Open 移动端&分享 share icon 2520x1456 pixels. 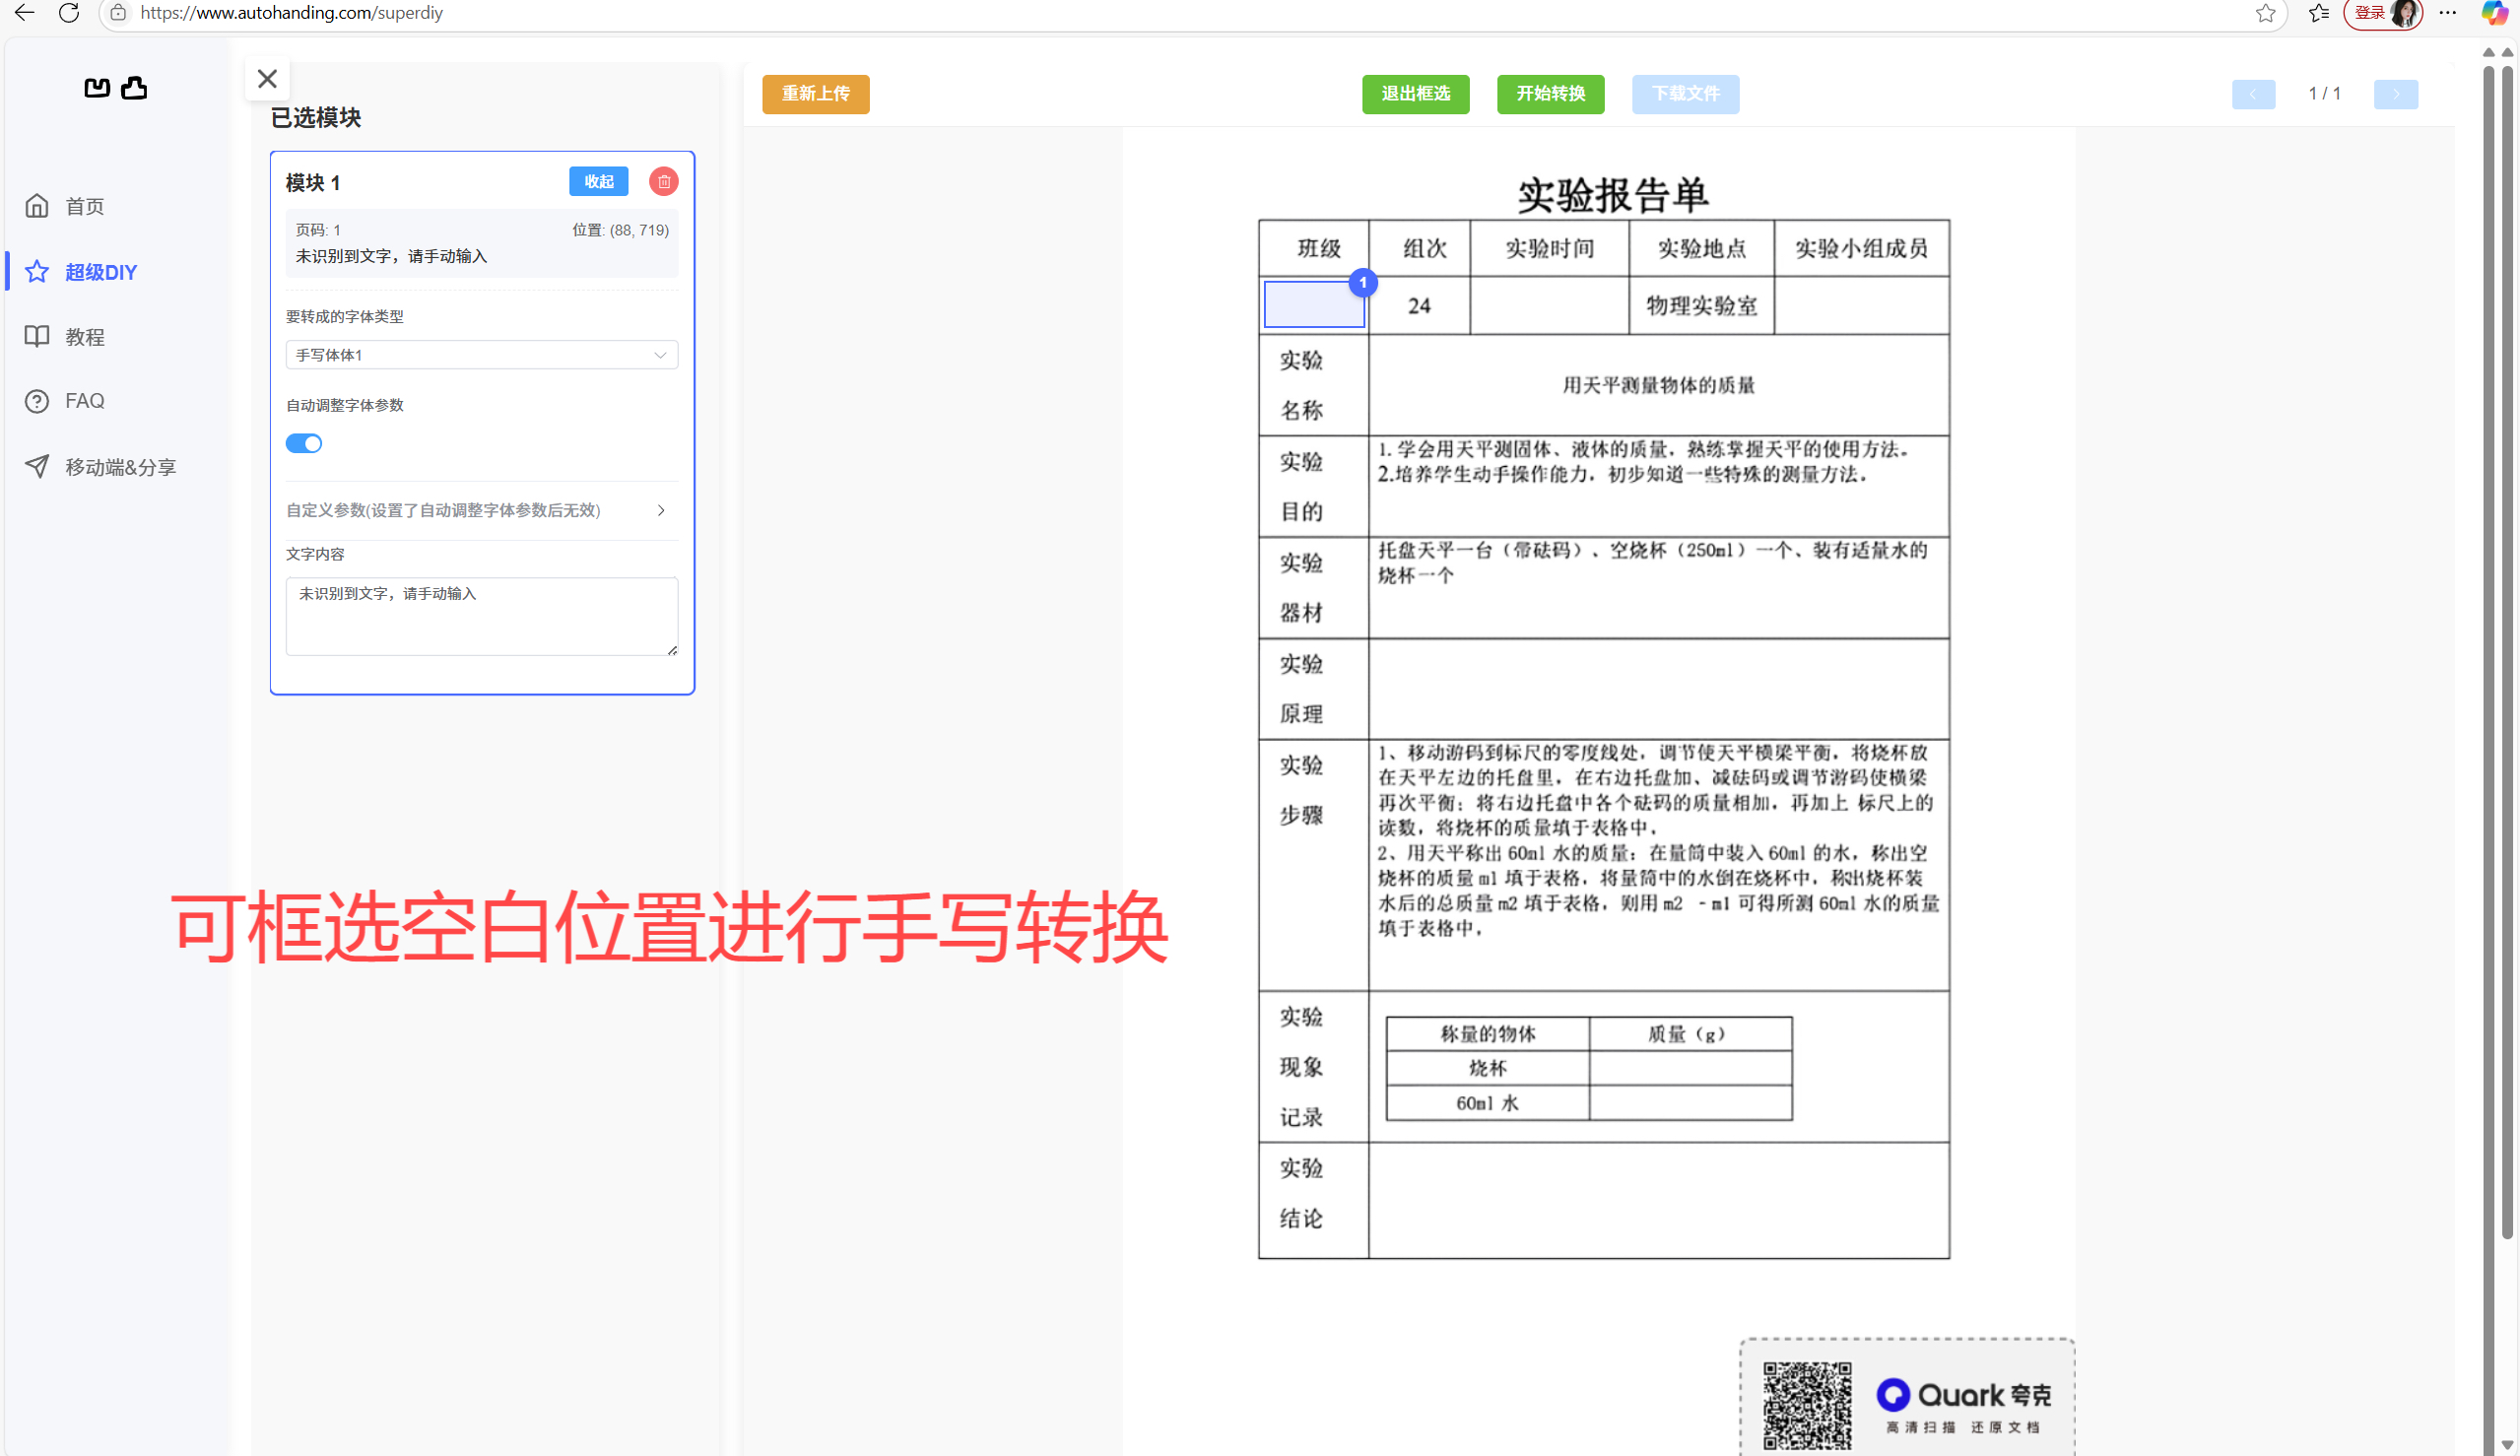(36, 465)
